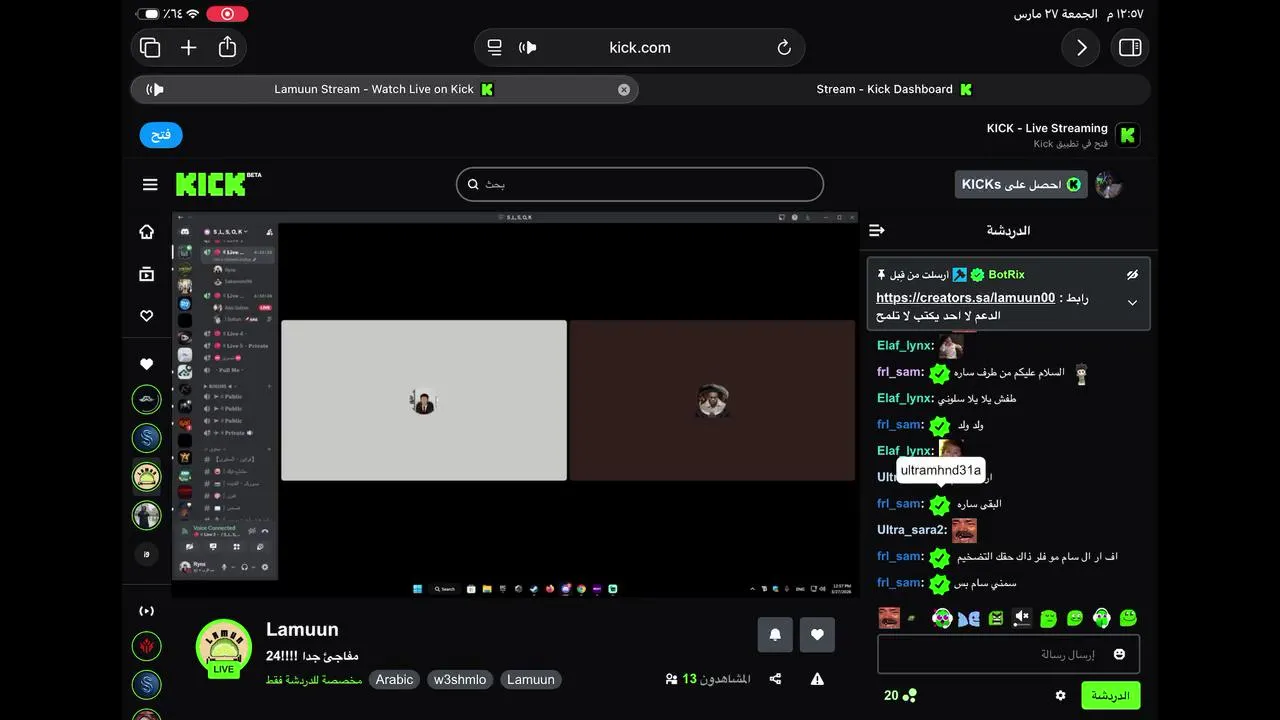Hide the pinned message with eye icon
This screenshot has width=1280, height=720.
tap(1132, 274)
